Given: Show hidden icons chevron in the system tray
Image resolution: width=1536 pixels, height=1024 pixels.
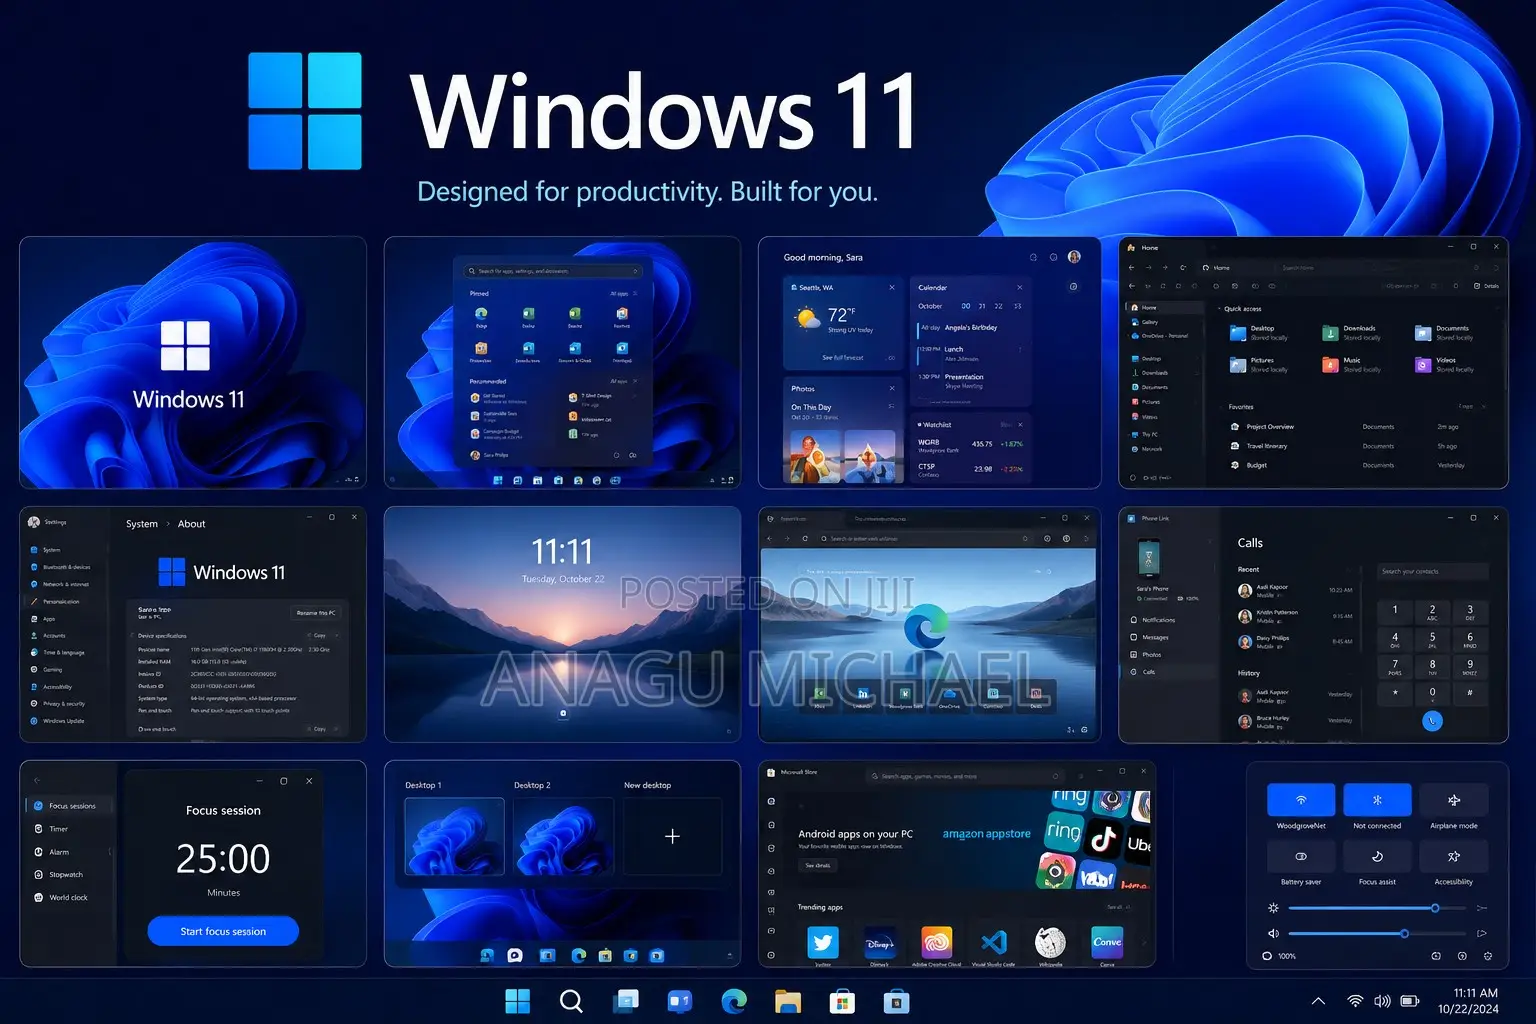Looking at the screenshot, I should (x=1318, y=1001).
